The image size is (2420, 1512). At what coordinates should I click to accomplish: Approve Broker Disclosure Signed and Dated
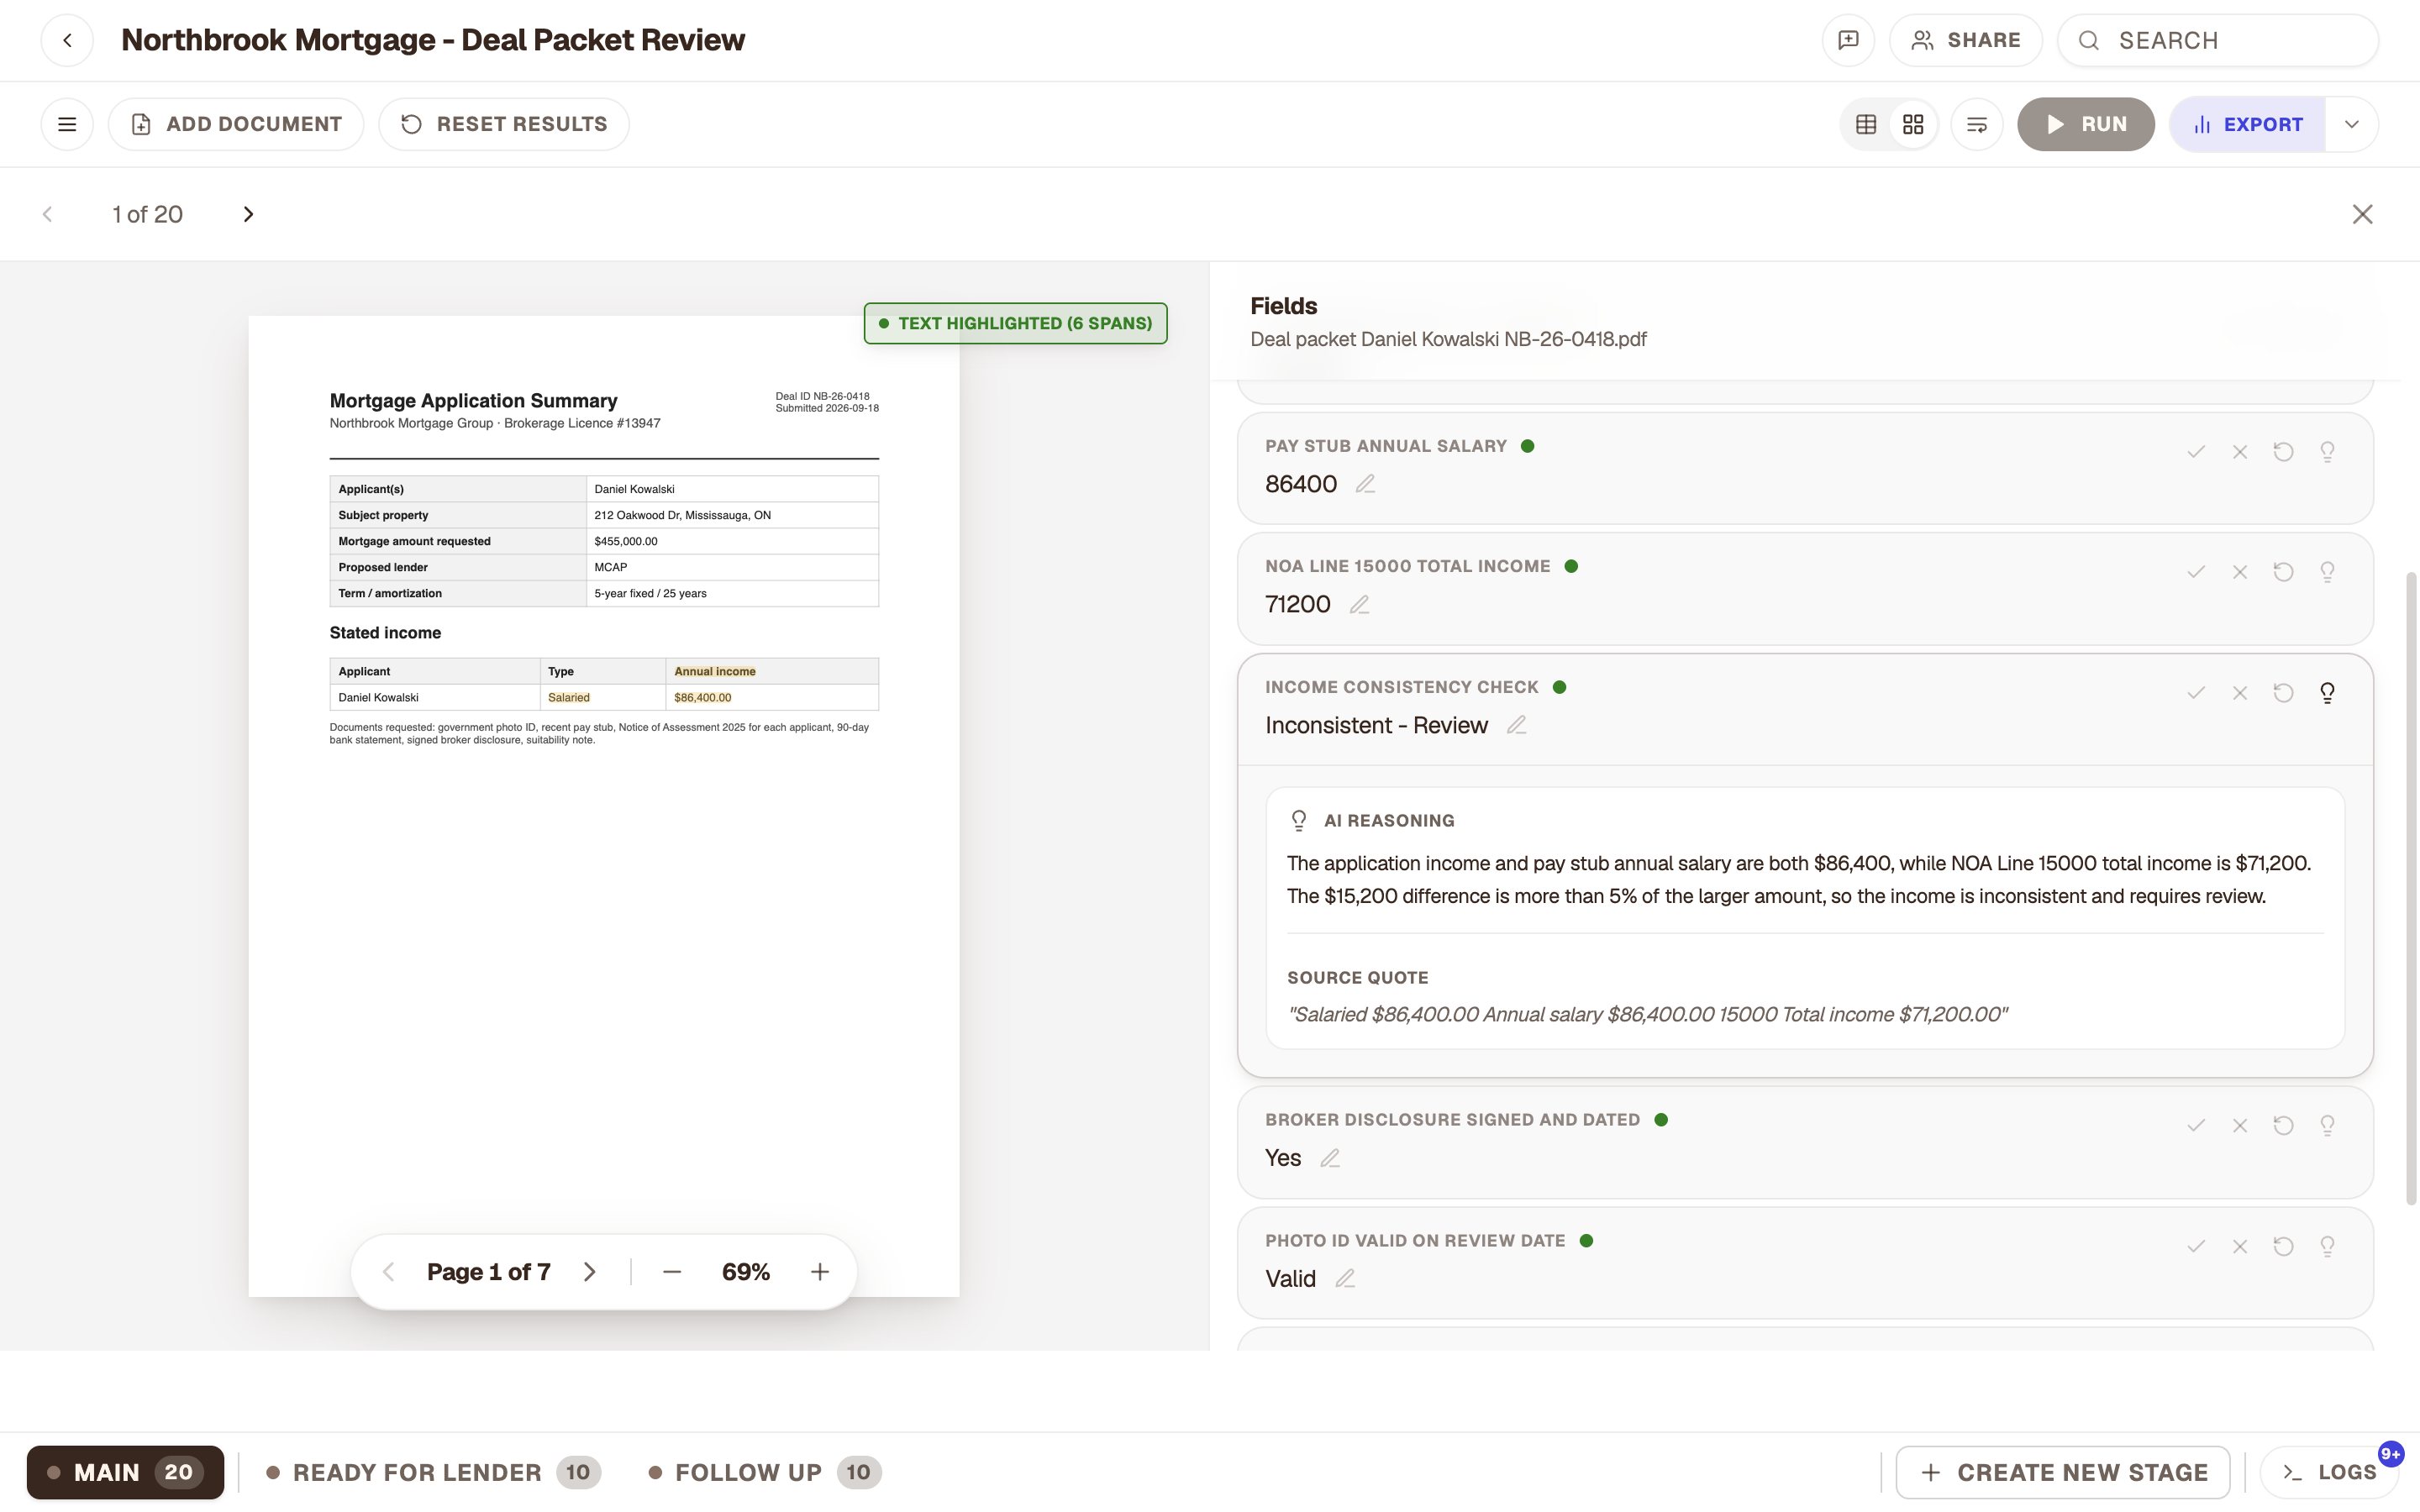click(x=2196, y=1125)
